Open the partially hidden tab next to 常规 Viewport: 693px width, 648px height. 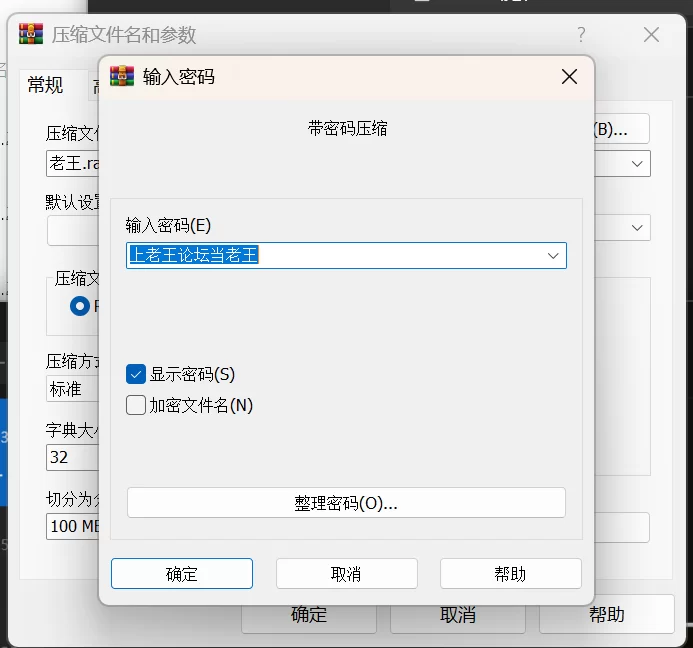click(x=94, y=87)
